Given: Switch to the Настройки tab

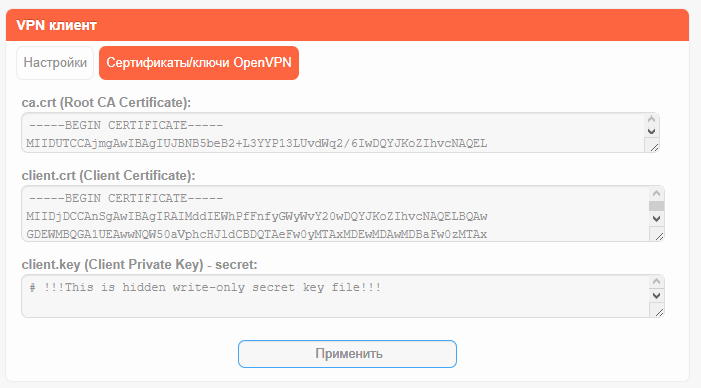Looking at the screenshot, I should click(x=55, y=63).
